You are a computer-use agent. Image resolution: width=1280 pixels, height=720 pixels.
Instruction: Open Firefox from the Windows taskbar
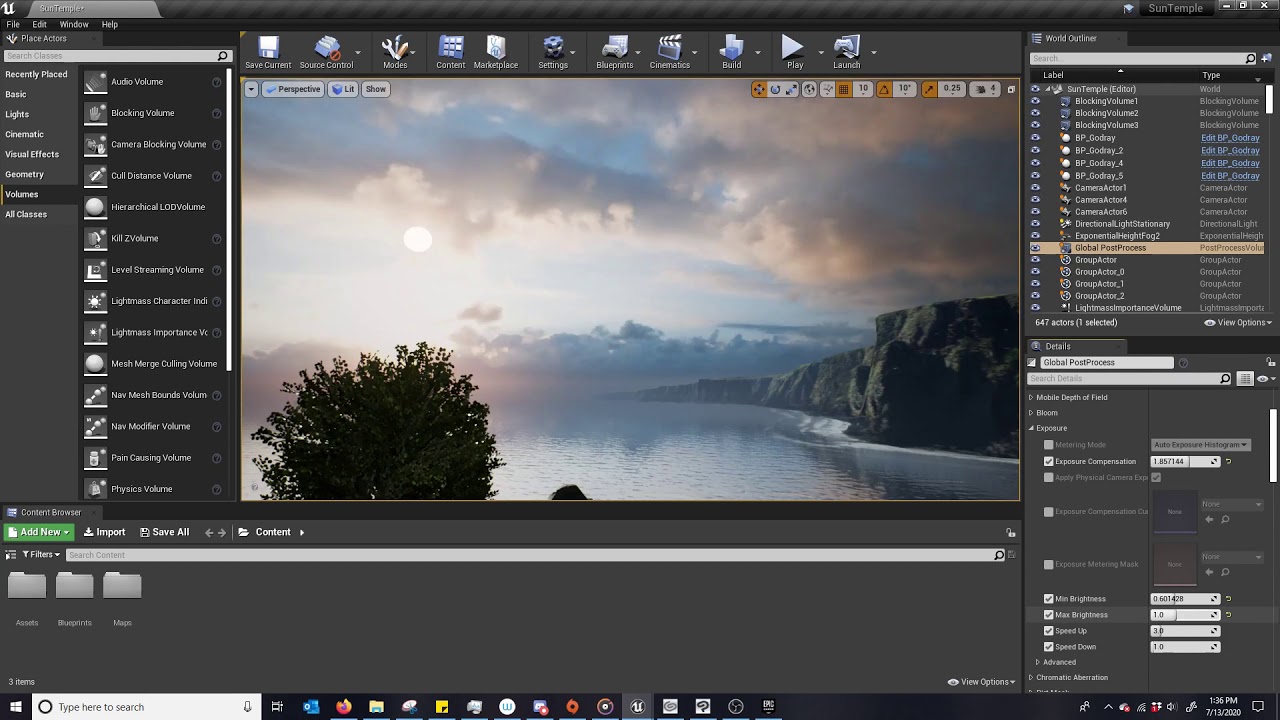[x=344, y=707]
